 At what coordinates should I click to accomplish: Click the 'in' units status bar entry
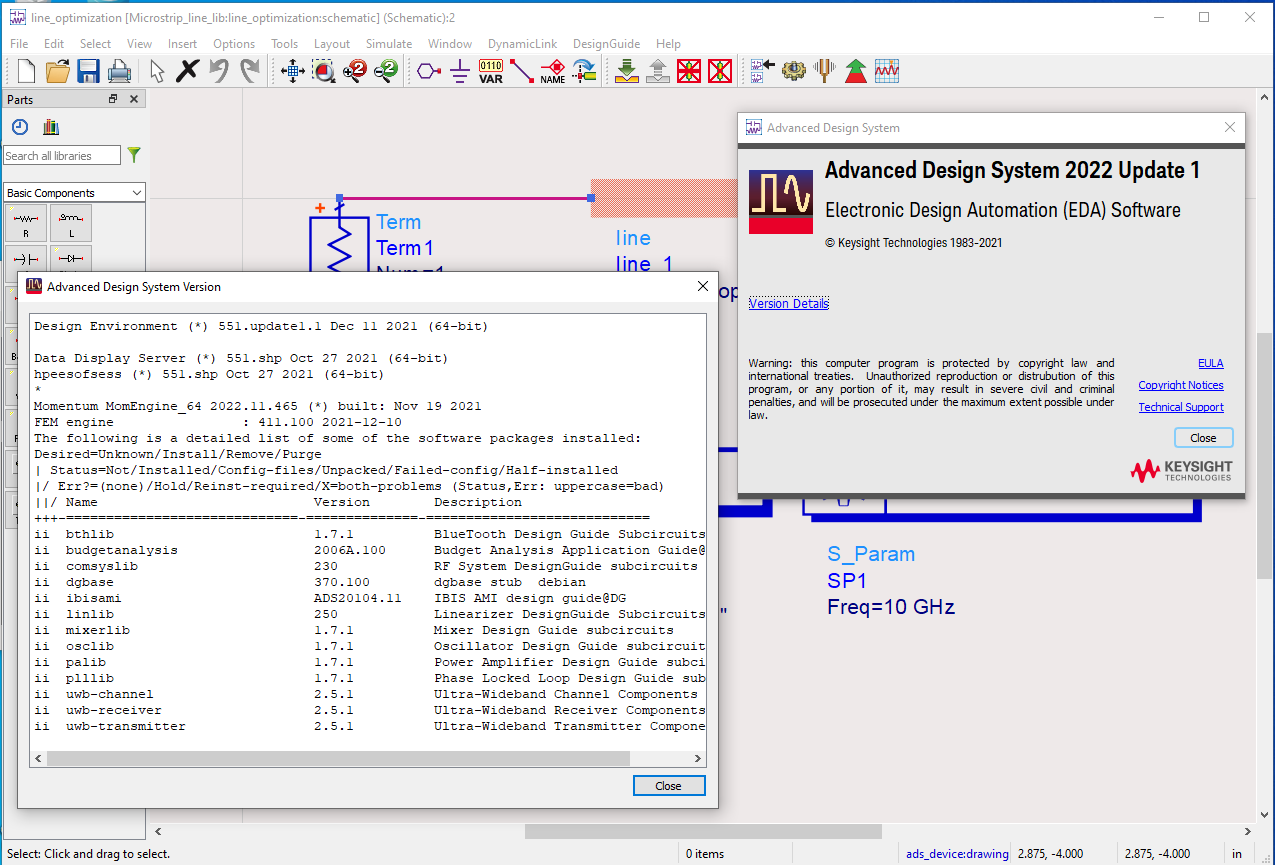[x=1237, y=854]
